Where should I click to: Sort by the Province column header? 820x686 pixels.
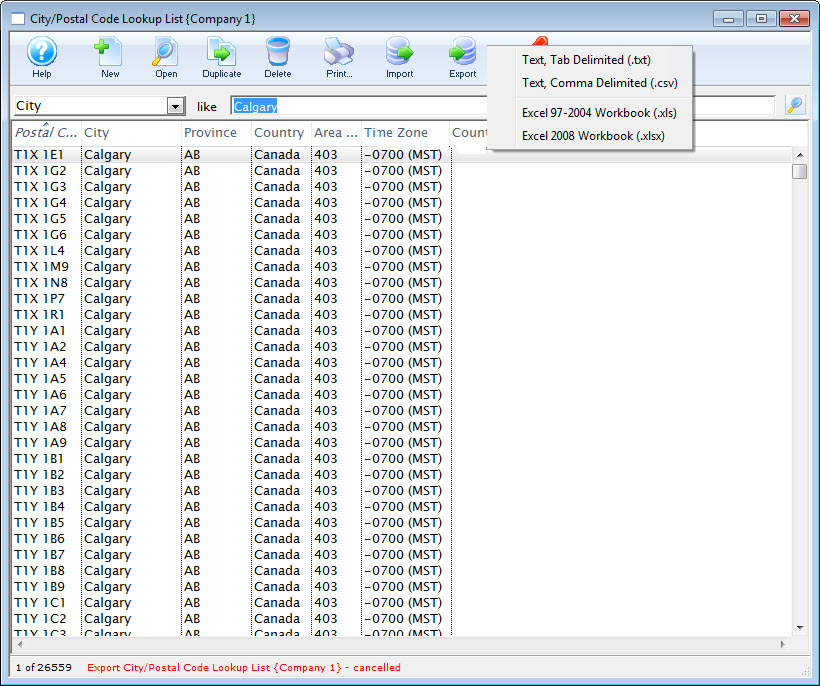coord(216,133)
